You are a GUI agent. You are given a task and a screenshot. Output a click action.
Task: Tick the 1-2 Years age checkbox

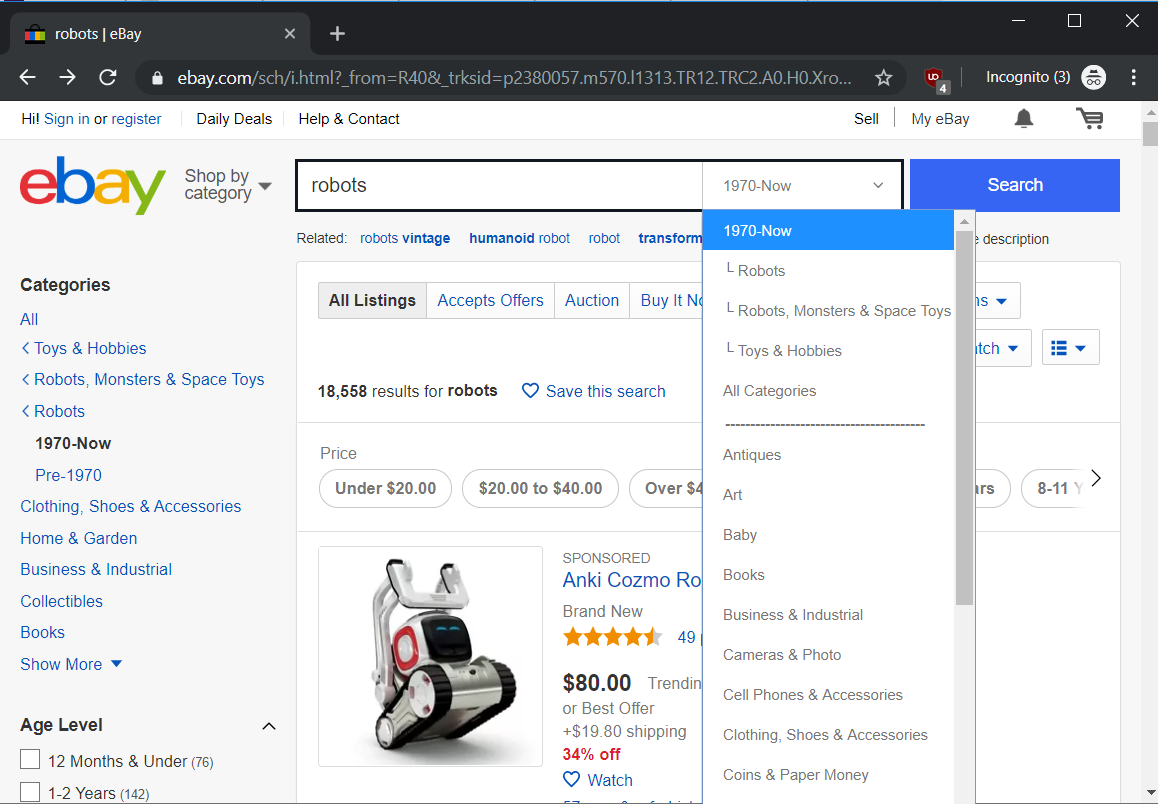(30, 792)
